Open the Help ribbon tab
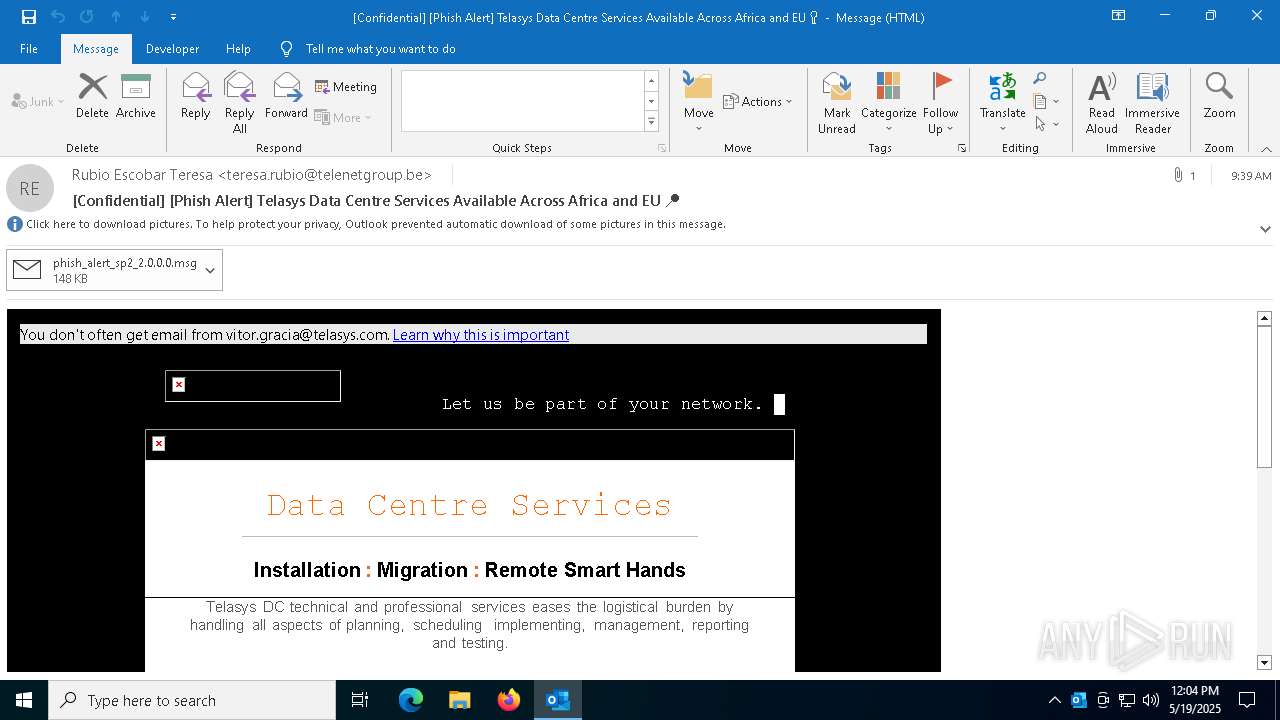Viewport: 1280px width, 720px height. (238, 48)
